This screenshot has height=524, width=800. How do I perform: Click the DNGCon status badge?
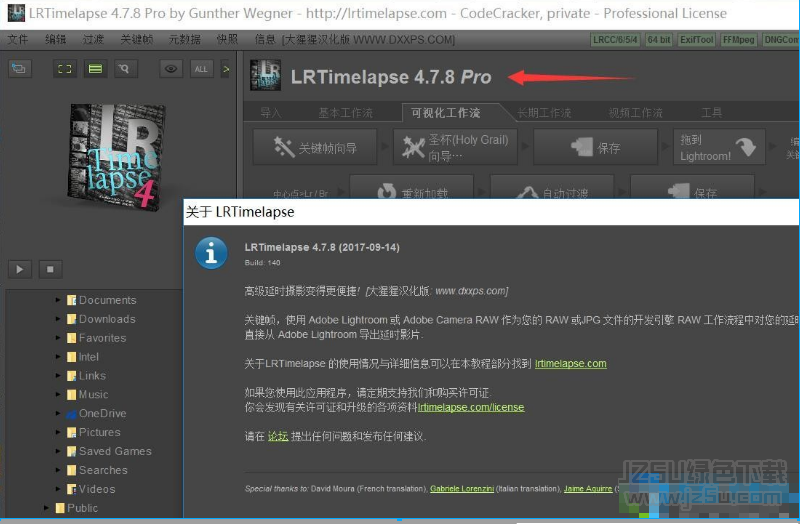pyautogui.click(x=781, y=40)
